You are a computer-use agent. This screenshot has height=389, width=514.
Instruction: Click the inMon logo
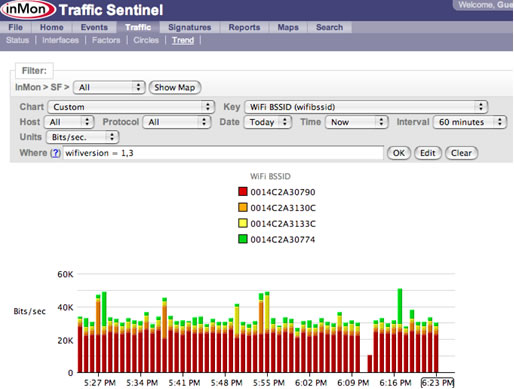[x=28, y=9]
